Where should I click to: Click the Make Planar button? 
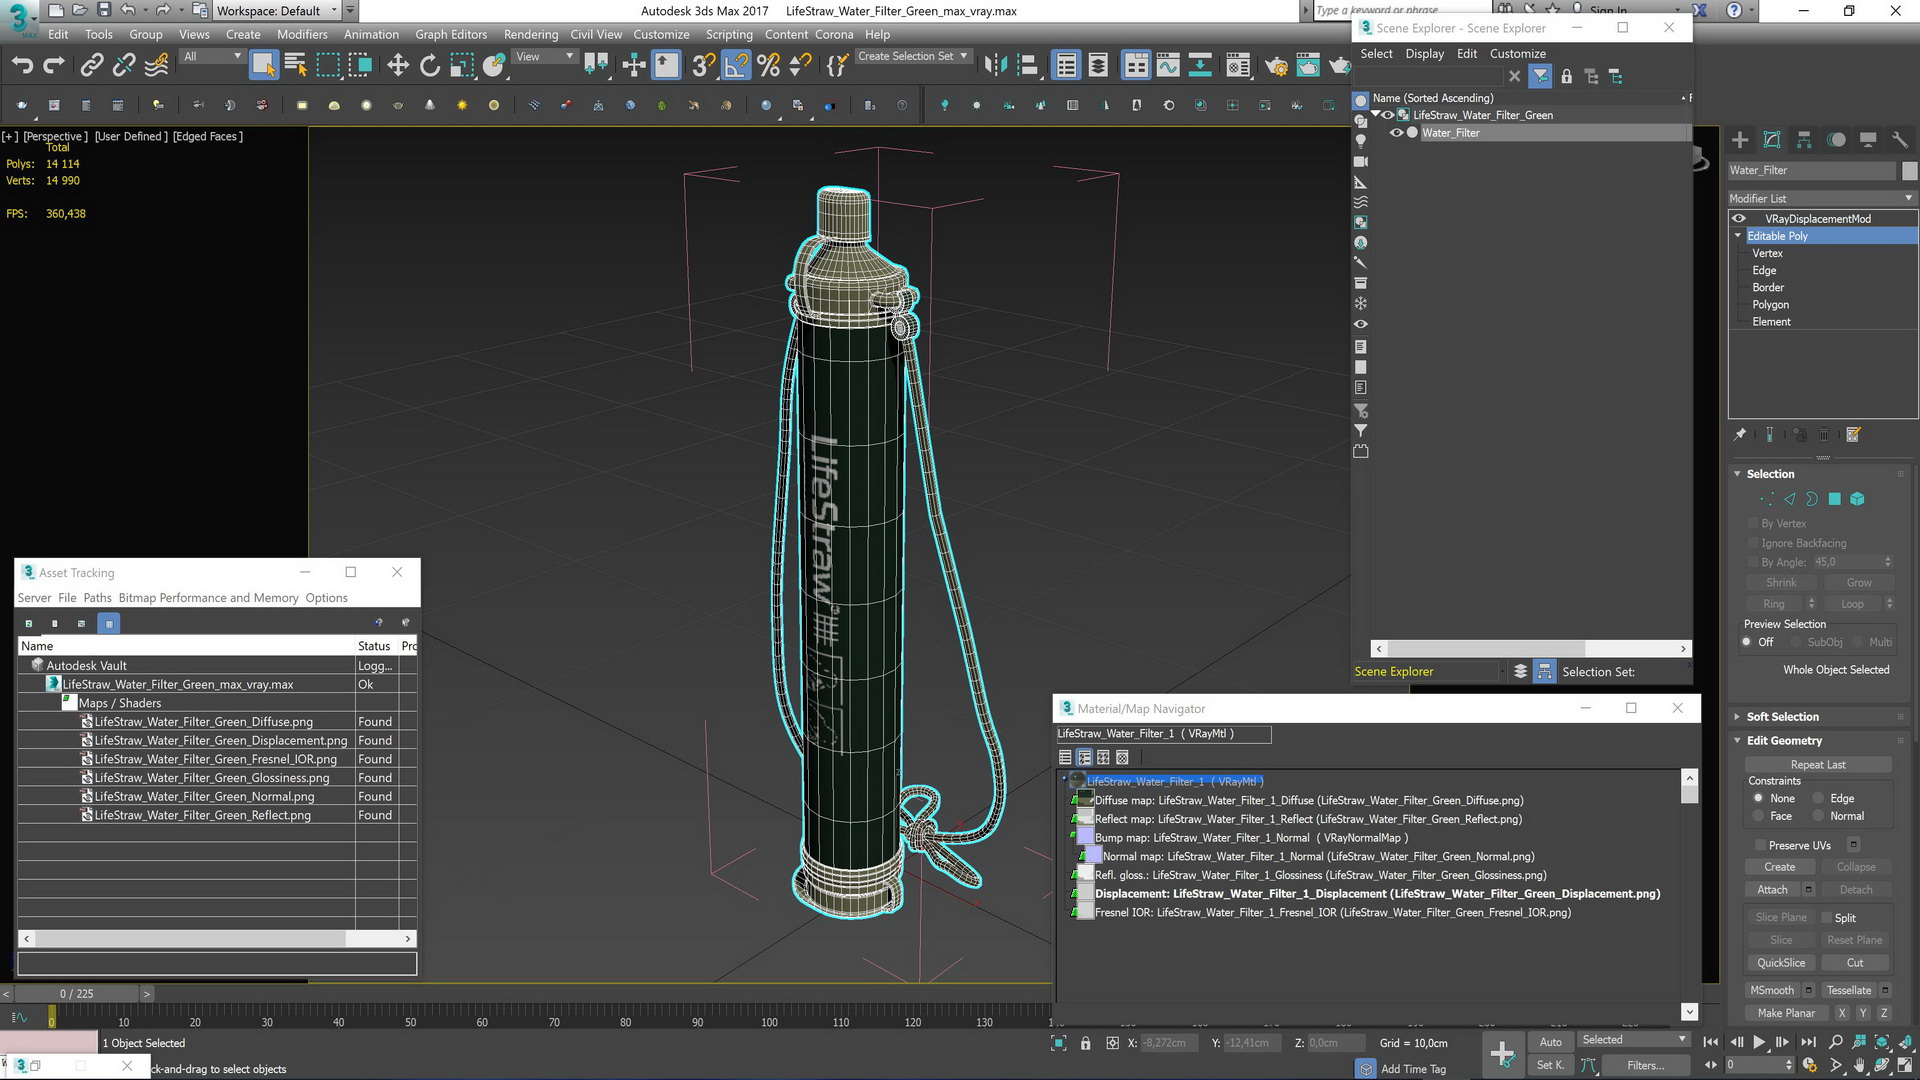tap(1786, 1013)
